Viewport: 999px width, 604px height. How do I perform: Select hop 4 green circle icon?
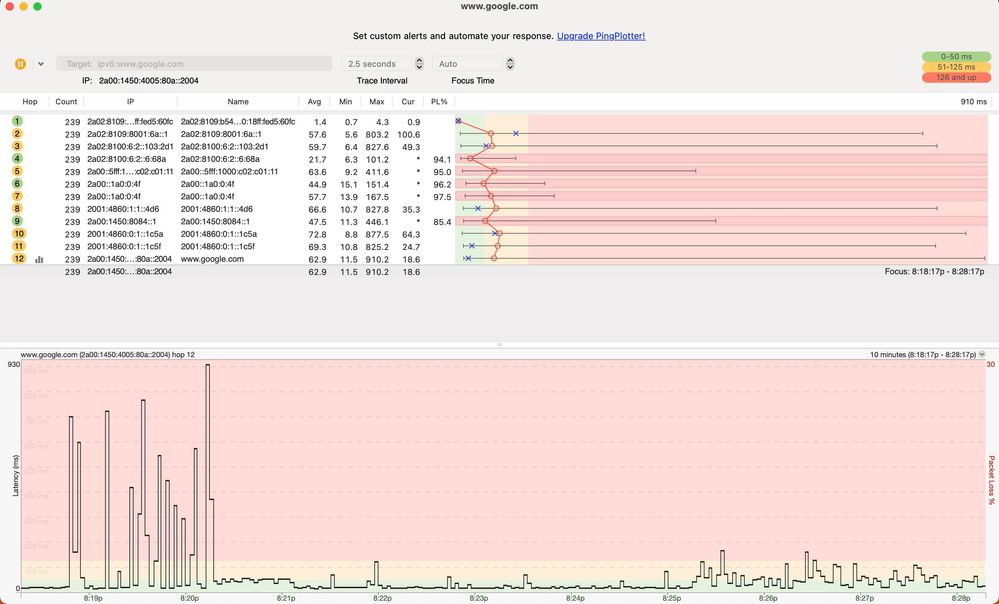pyautogui.click(x=17, y=159)
